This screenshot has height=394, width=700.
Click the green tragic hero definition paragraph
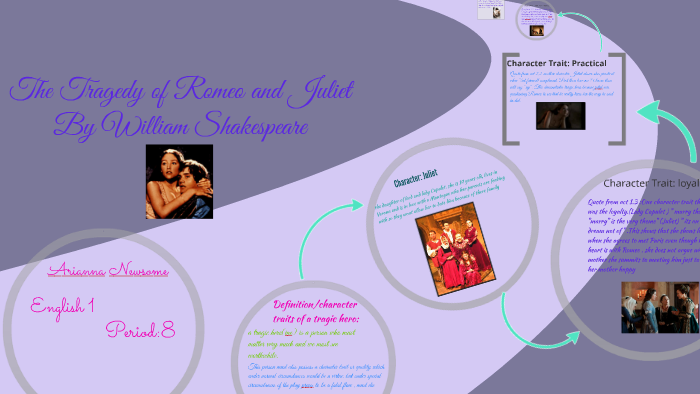click(x=302, y=344)
